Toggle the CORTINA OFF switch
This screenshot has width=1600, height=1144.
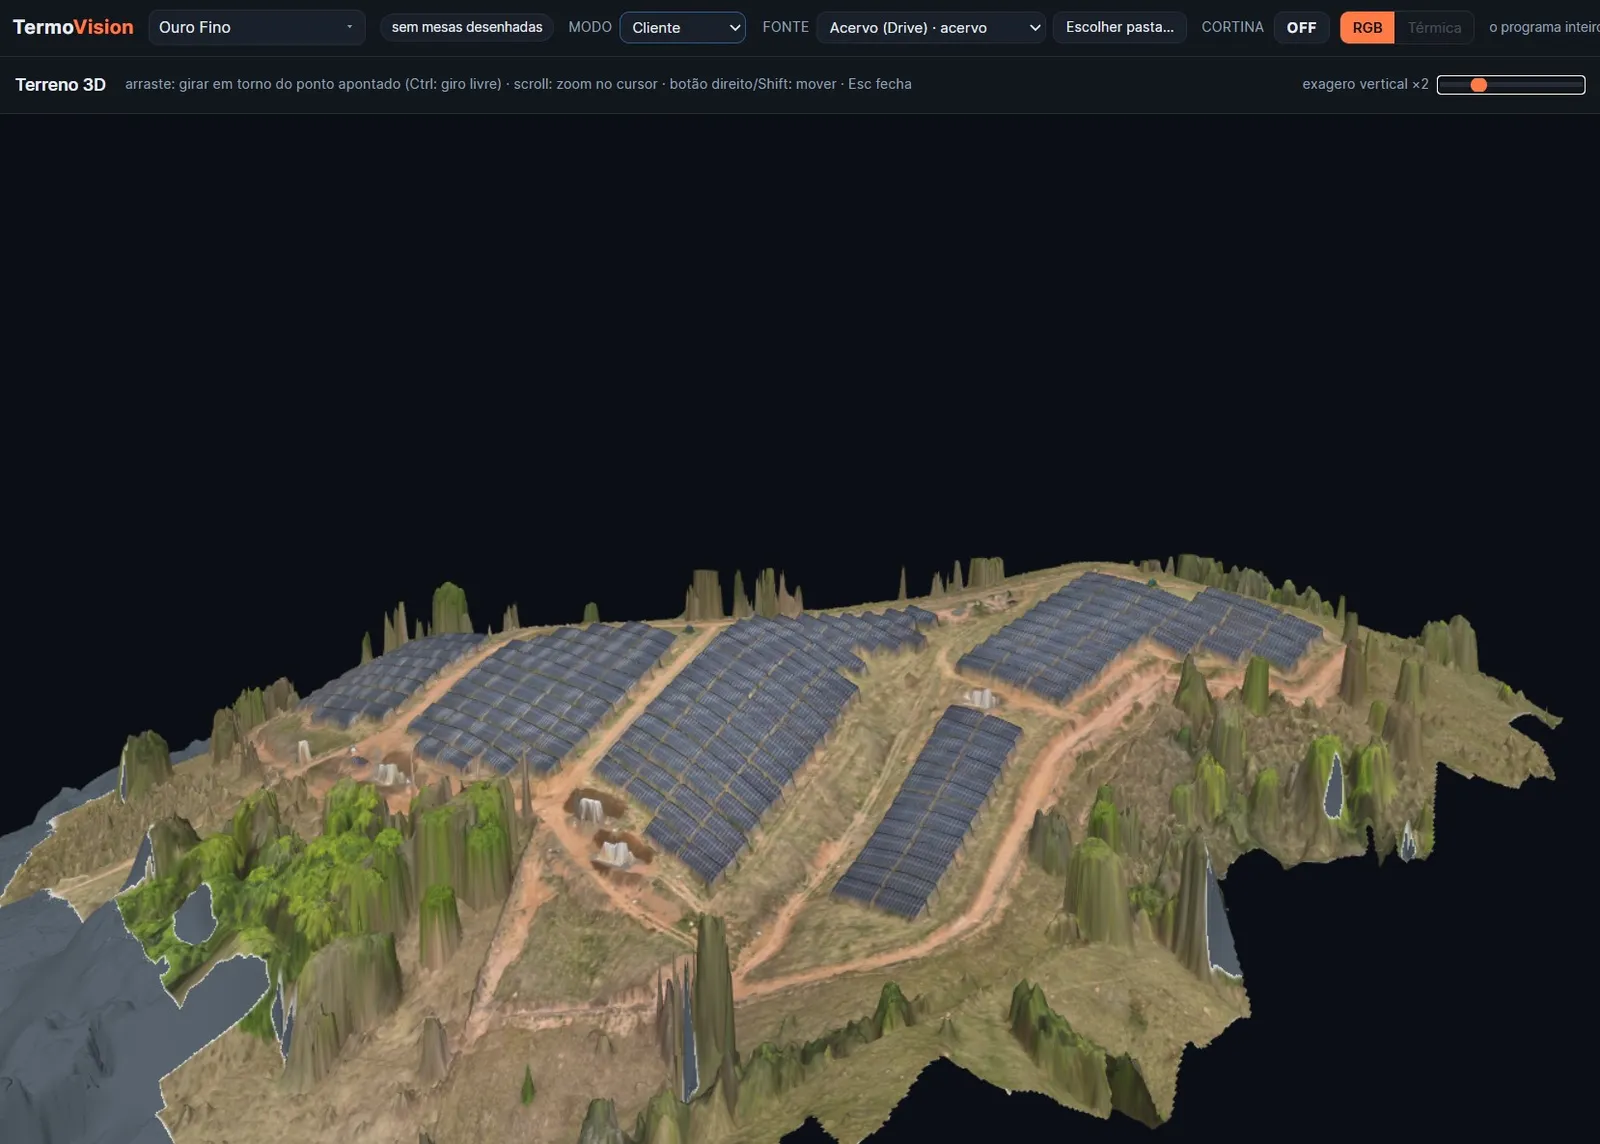click(1301, 27)
